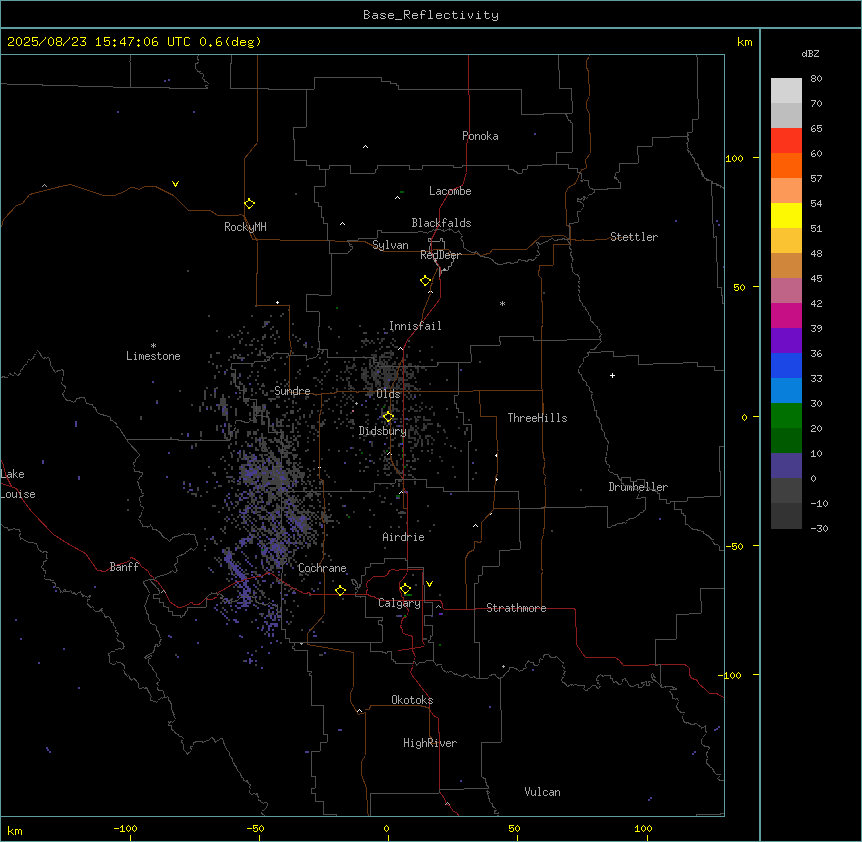862x842 pixels.
Task: Select the 39 dBZ purple swatch
Action: [x=786, y=340]
